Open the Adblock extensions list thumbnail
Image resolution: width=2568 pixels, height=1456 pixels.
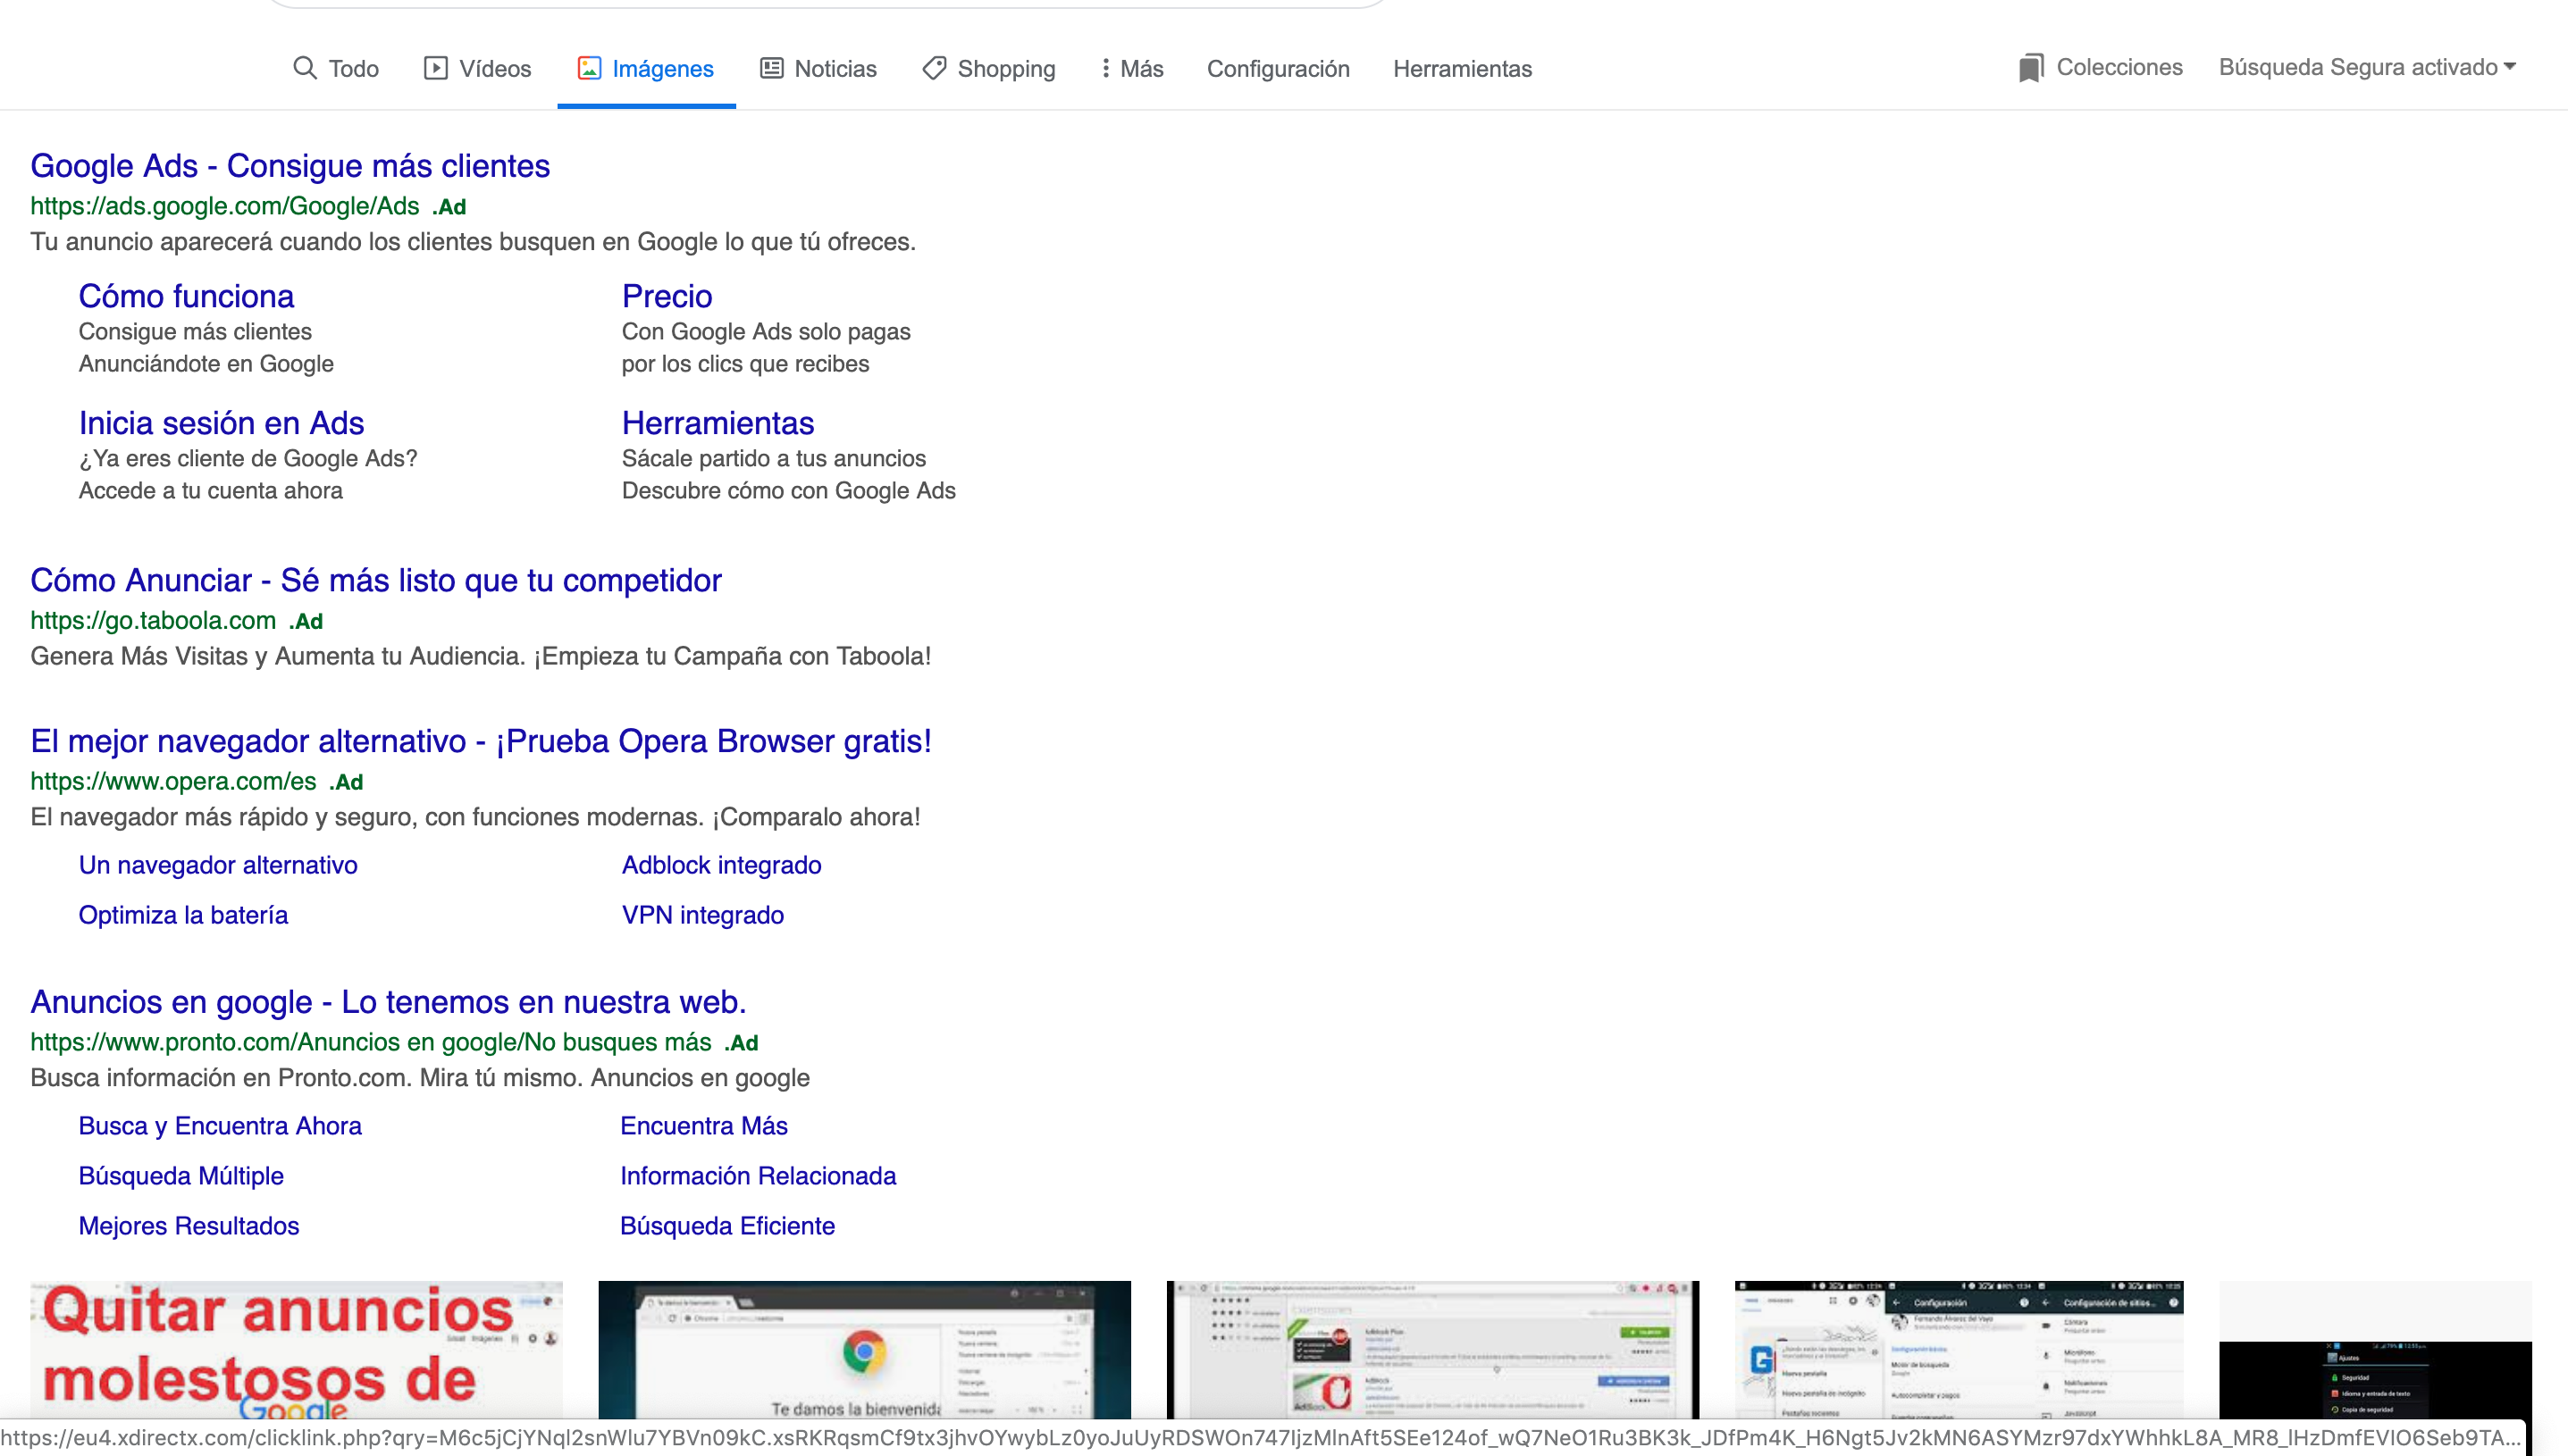[1432, 1350]
